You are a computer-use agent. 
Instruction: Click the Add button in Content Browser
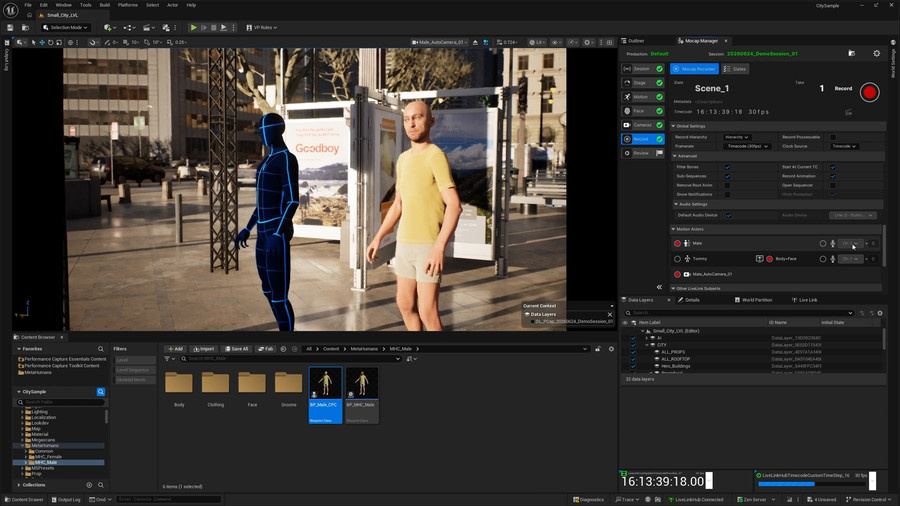click(x=175, y=349)
